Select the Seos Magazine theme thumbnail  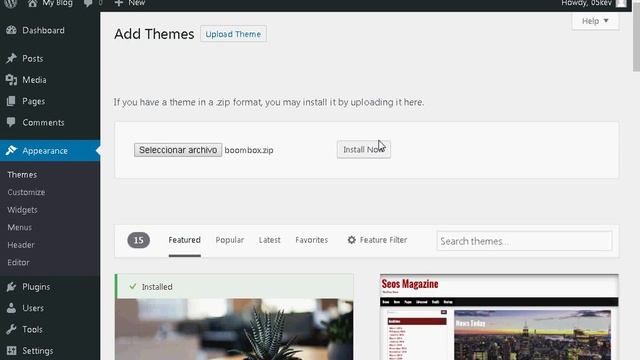click(499, 317)
